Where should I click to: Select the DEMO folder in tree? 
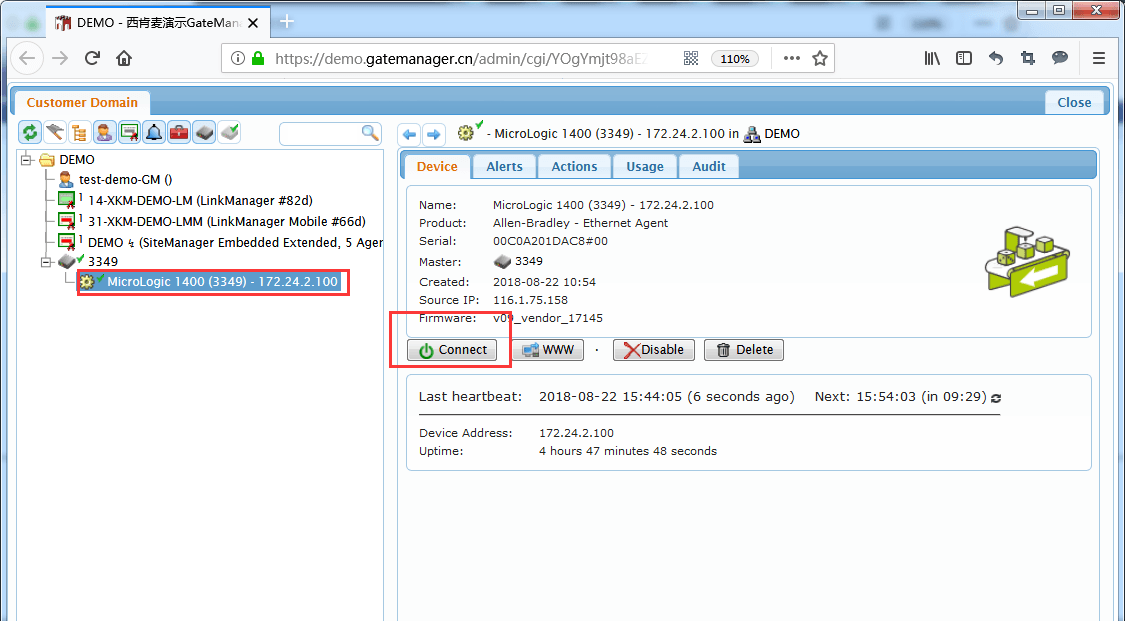tap(77, 159)
